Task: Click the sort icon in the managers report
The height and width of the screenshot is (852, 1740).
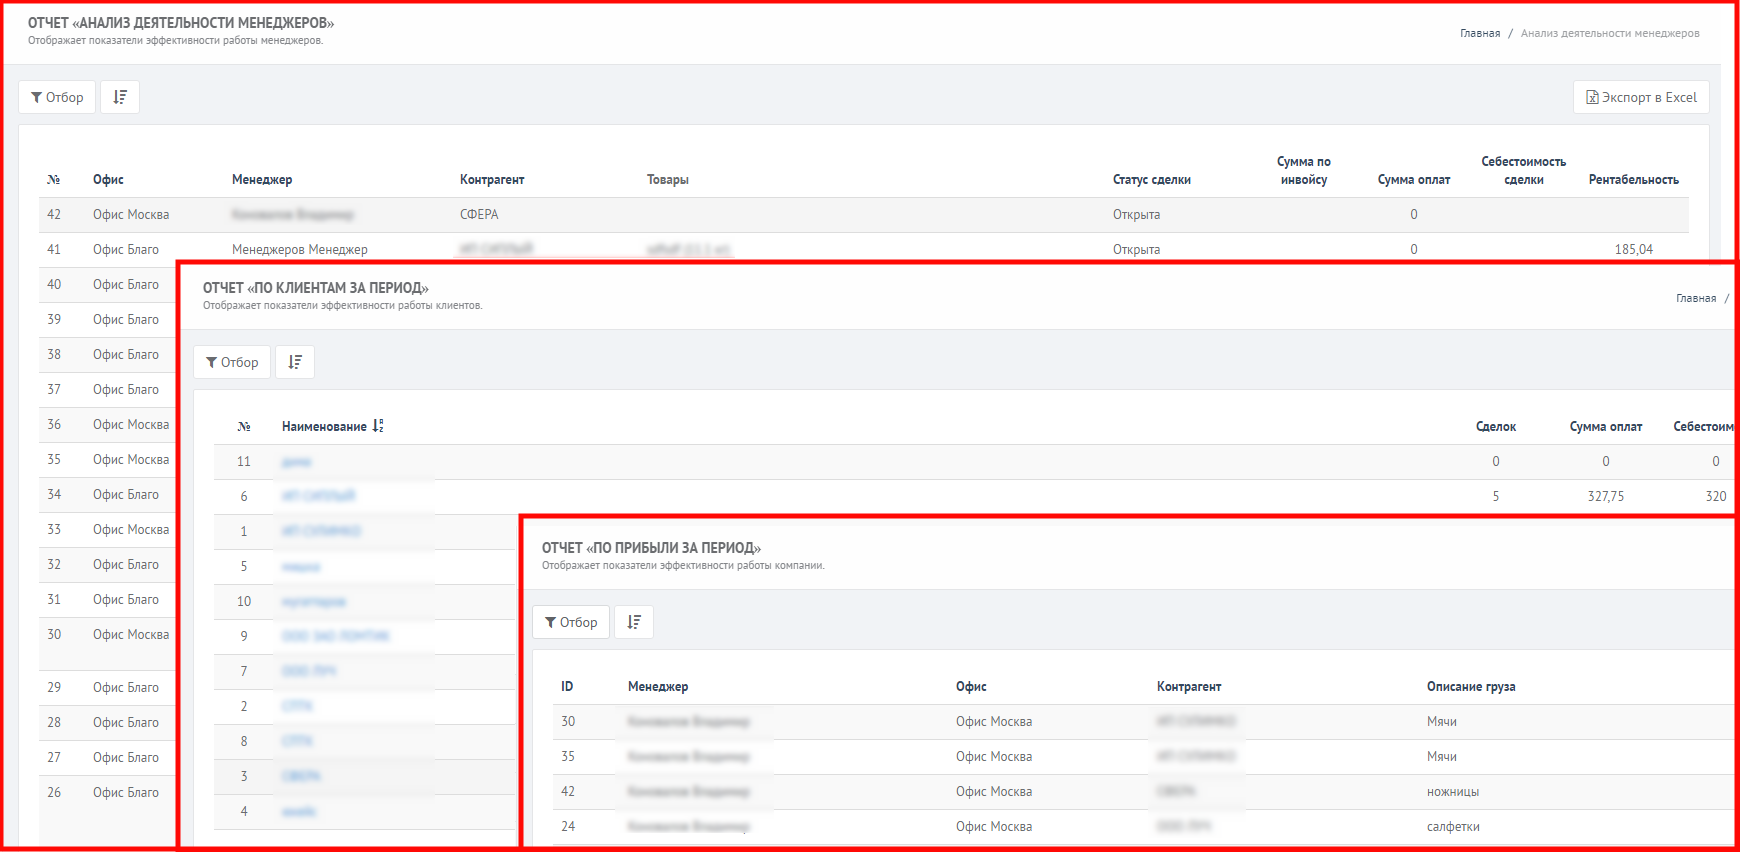Action: pyautogui.click(x=120, y=97)
